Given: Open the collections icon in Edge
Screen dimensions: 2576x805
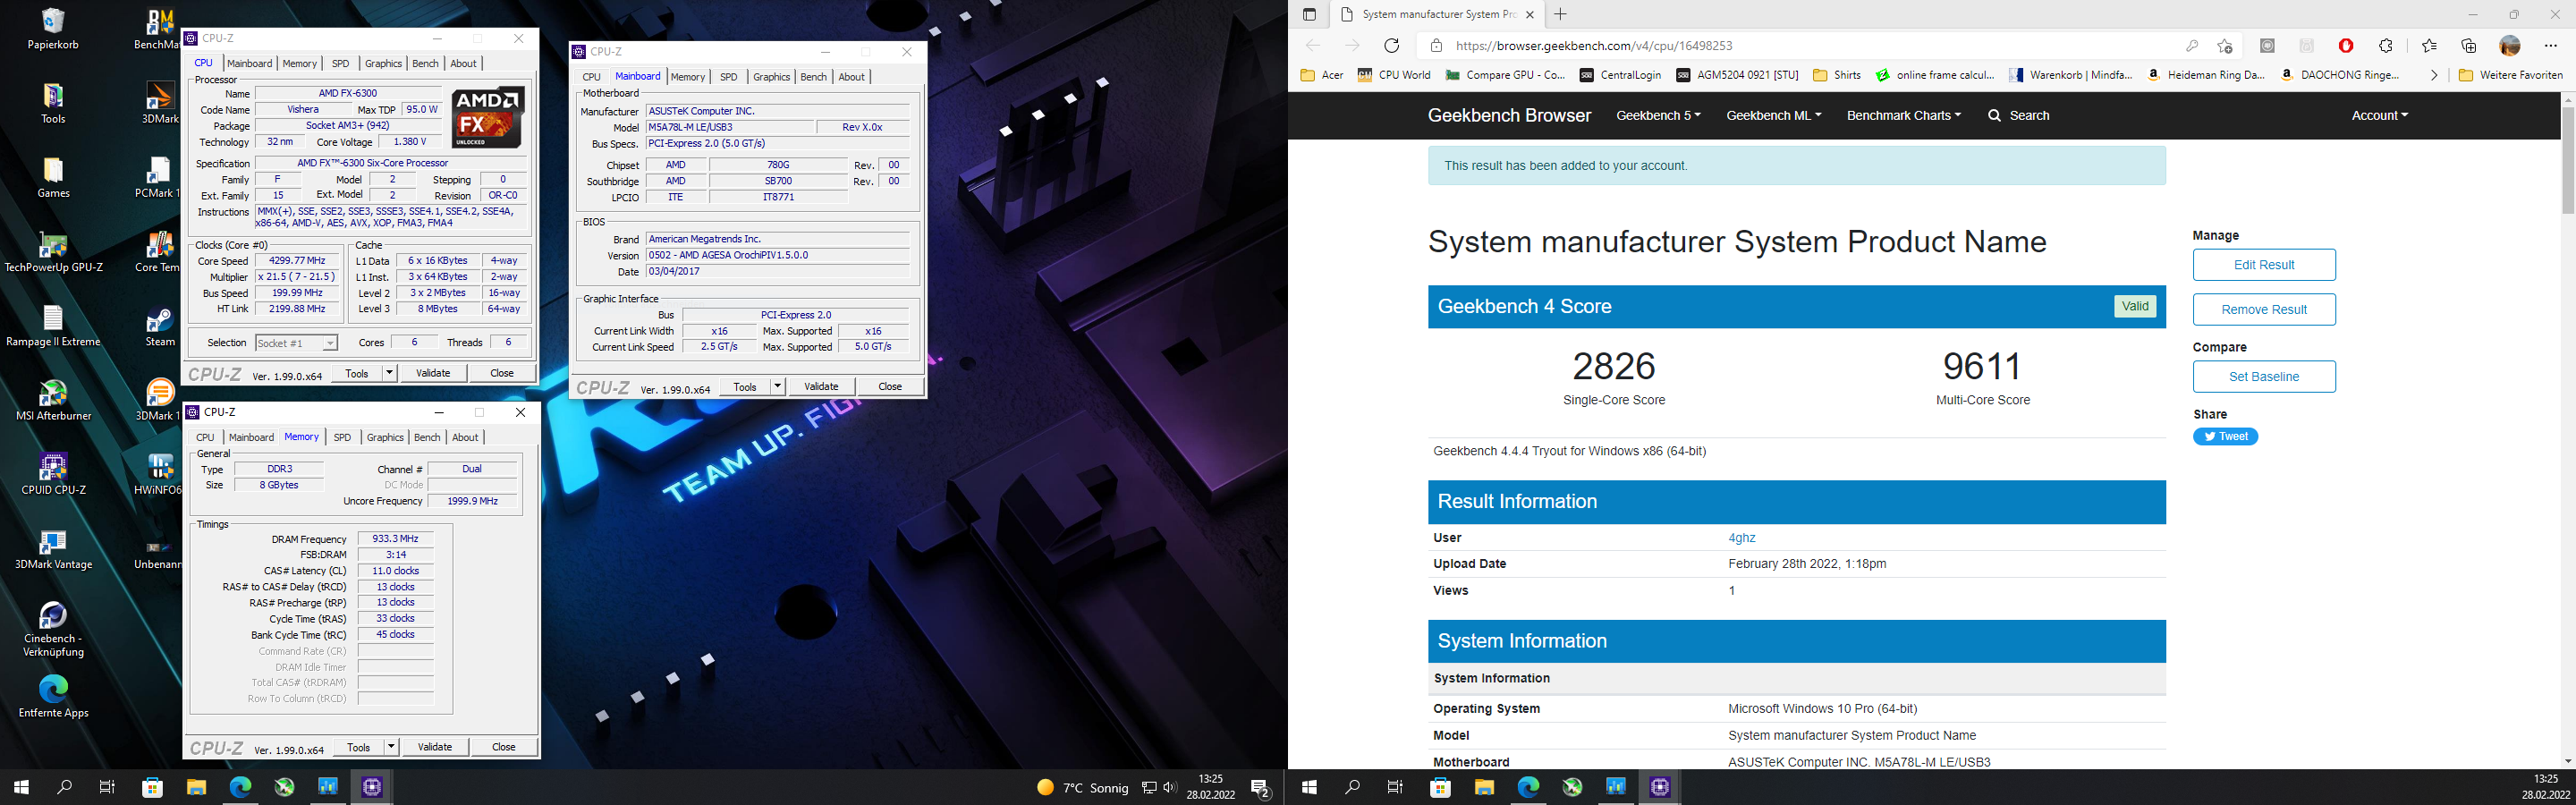Looking at the screenshot, I should [2469, 46].
